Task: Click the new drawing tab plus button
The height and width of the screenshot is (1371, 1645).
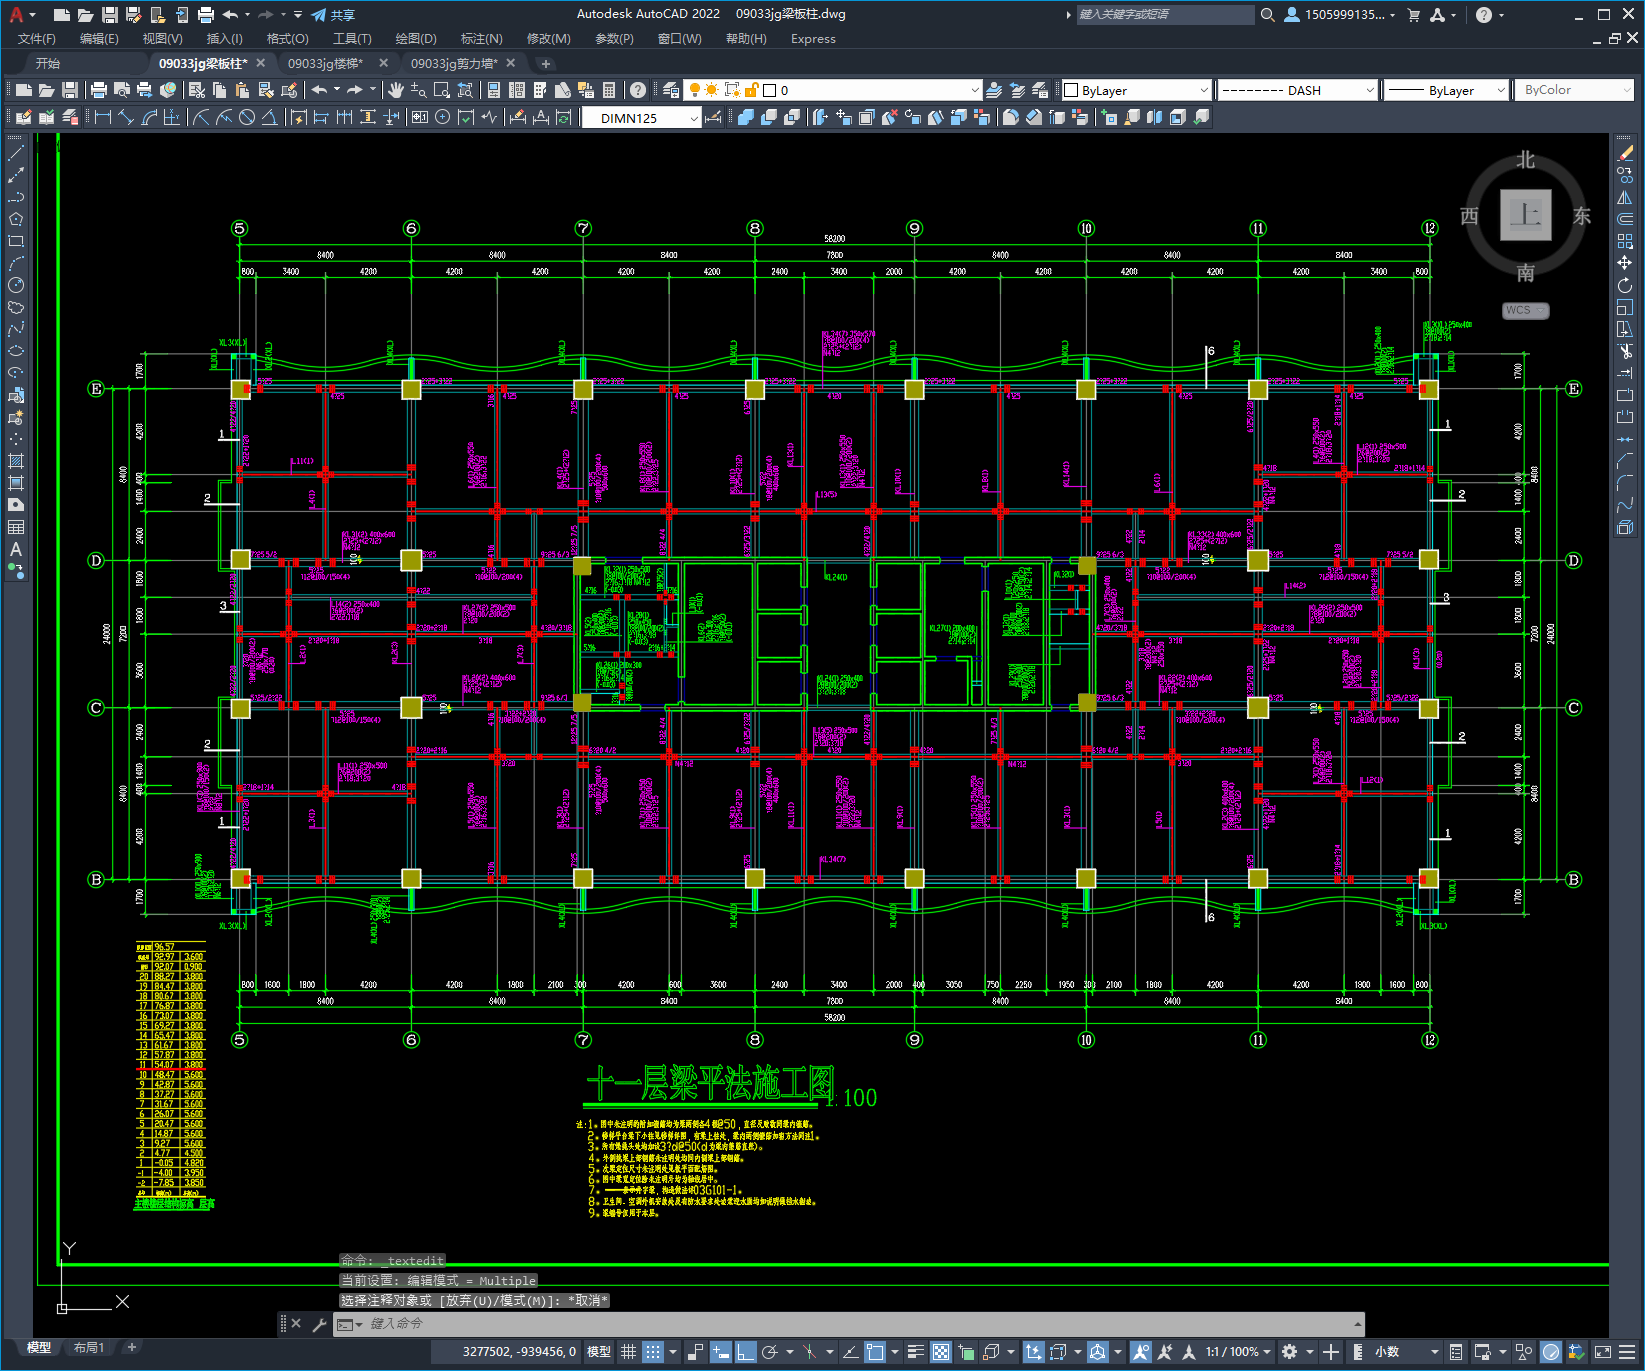Action: tap(546, 63)
